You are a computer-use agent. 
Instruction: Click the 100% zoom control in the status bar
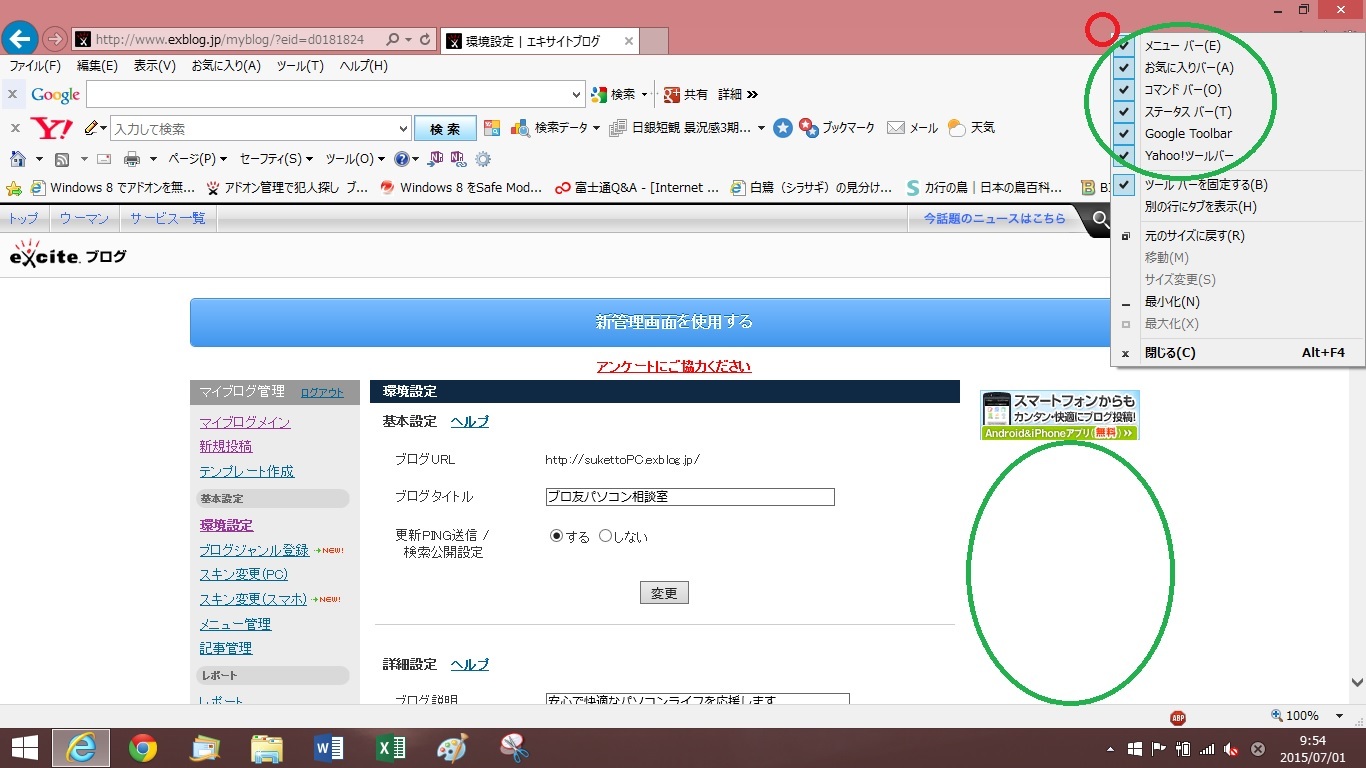(x=1298, y=715)
